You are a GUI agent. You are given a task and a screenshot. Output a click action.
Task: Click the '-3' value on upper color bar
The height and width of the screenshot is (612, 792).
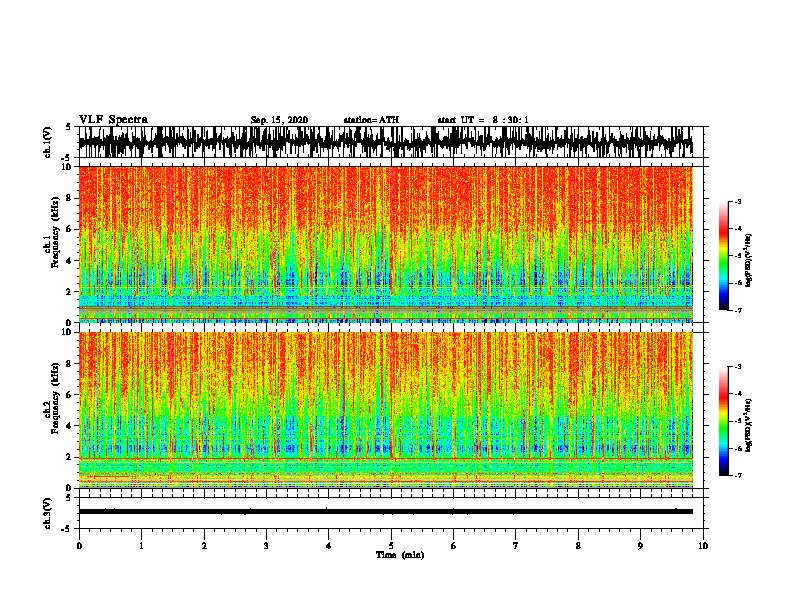737,202
